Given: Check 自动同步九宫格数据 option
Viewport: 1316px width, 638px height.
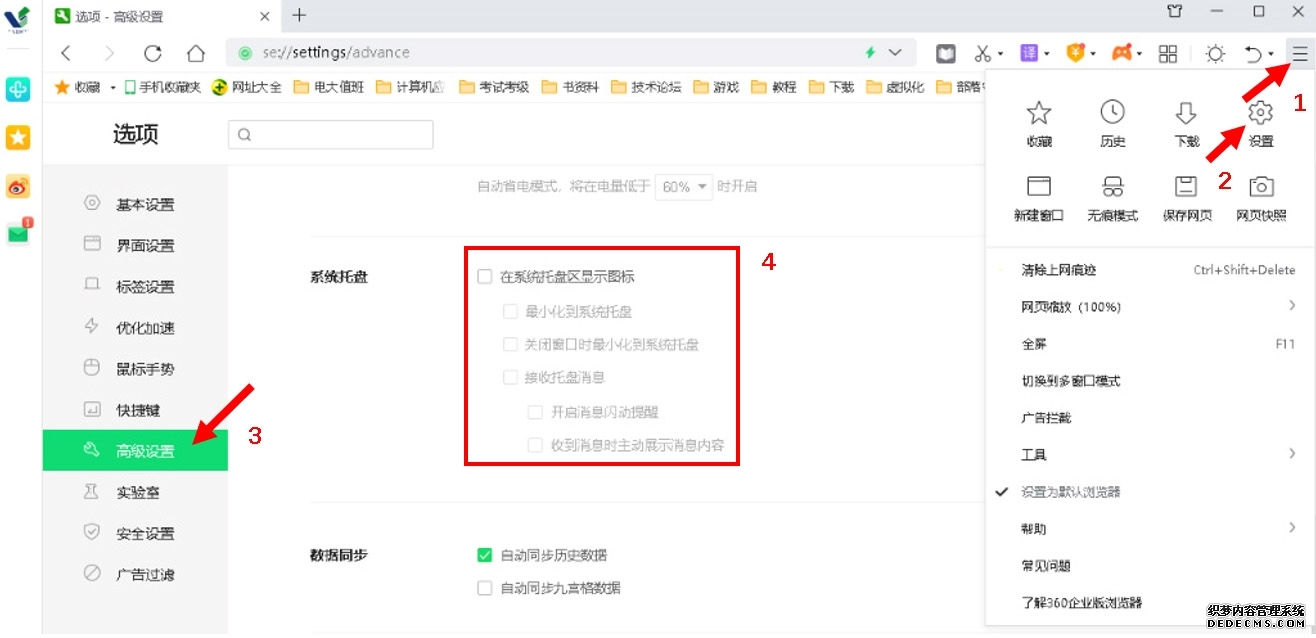Looking at the screenshot, I should click(485, 588).
